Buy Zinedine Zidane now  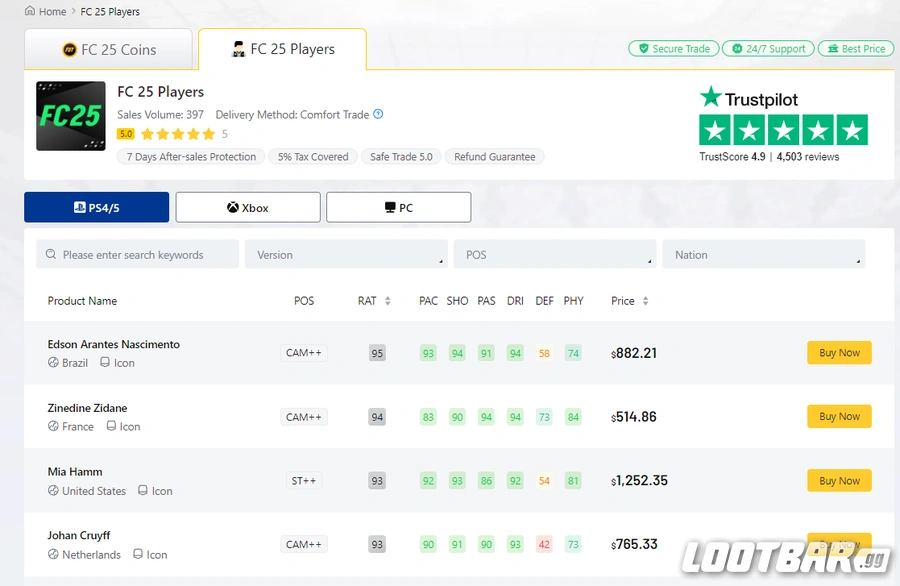click(x=839, y=416)
